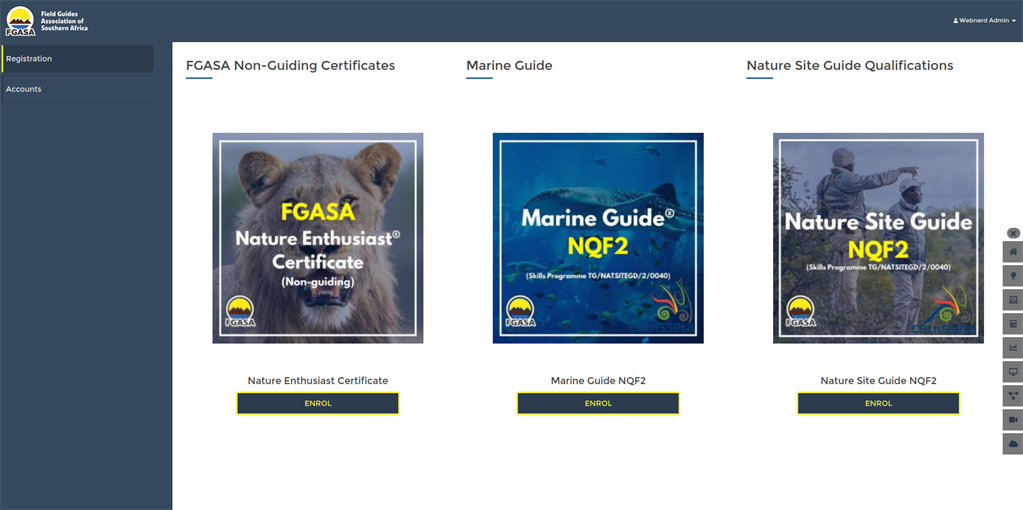Select Registration in the sidebar
Image resolution: width=1023 pixels, height=510 pixels.
pos(78,59)
